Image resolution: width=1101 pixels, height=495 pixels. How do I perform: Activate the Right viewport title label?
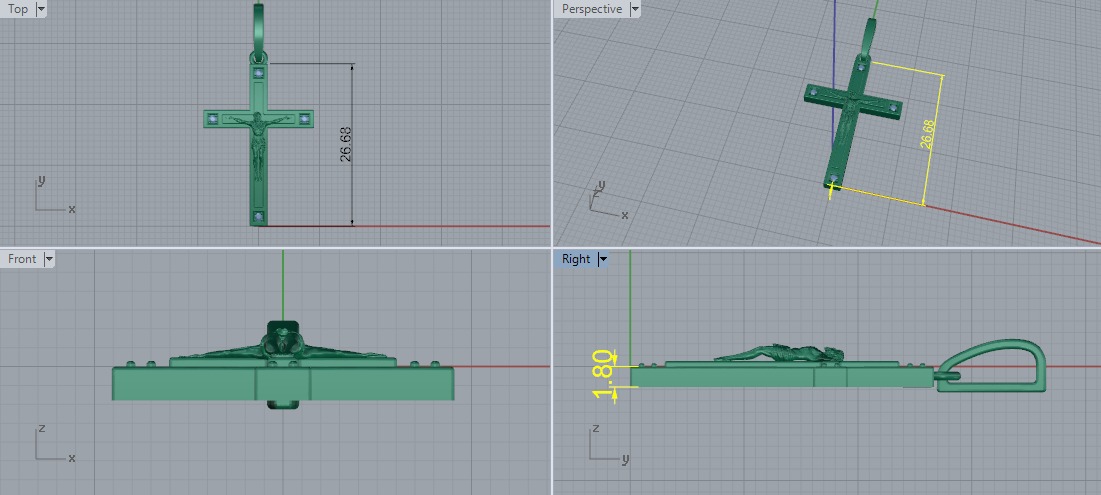[576, 259]
